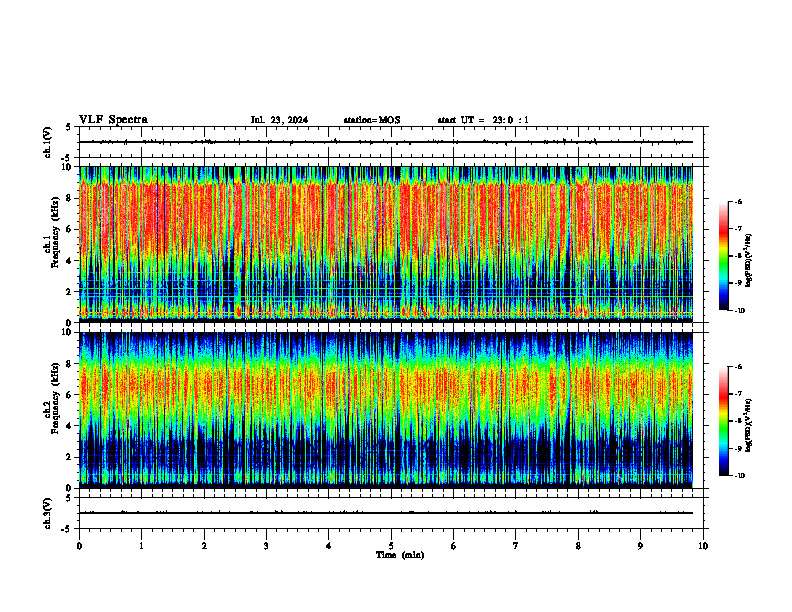The image size is (792, 612).
Task: Click ch.3(V) panel tick label '5'
Action: (69, 498)
